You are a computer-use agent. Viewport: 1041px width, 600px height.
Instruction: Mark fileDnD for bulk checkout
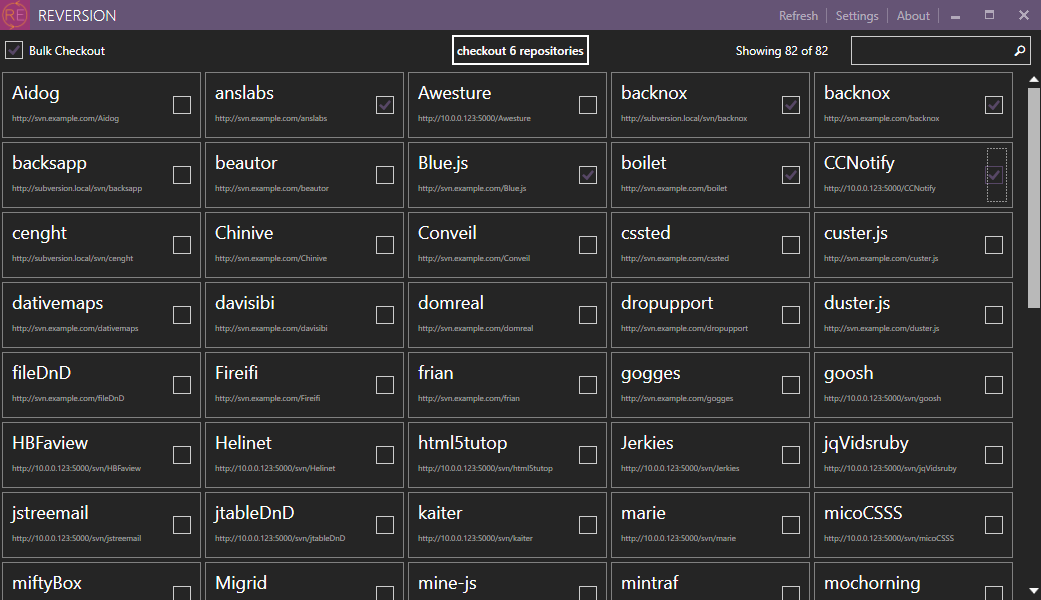(182, 385)
